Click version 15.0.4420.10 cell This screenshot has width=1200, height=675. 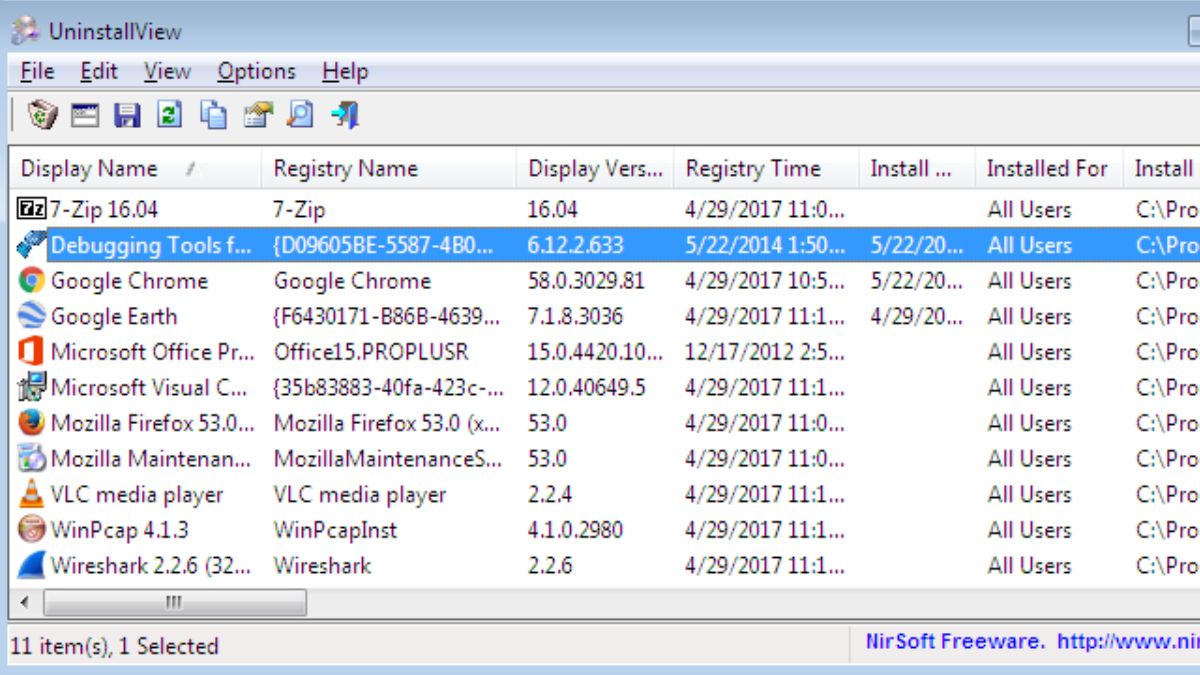[x=595, y=352]
